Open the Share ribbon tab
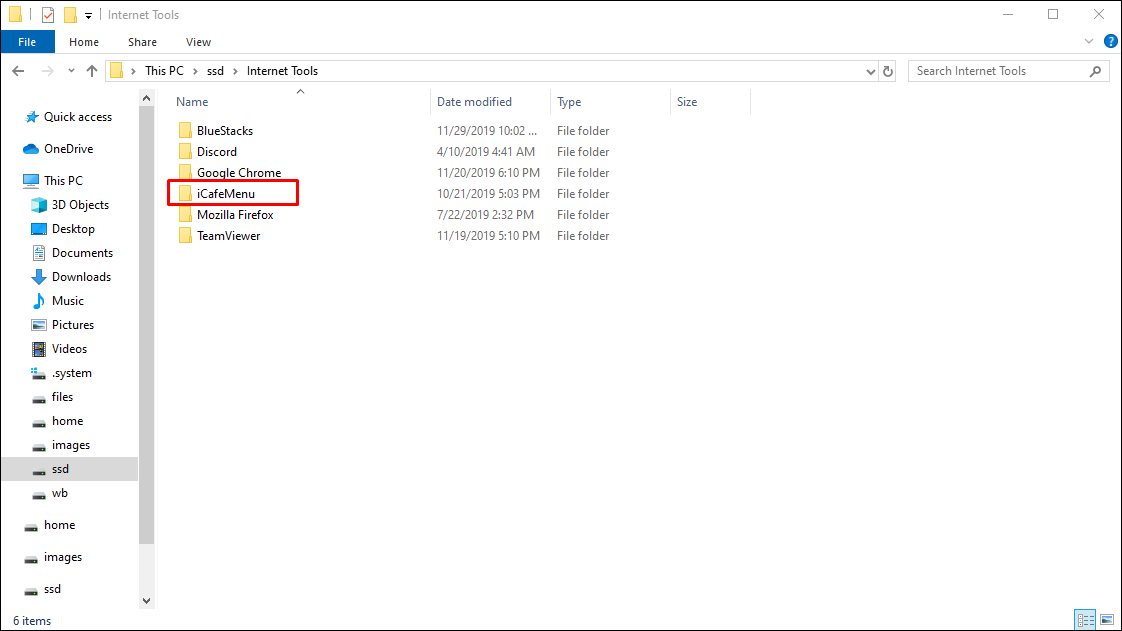Viewport: 1122px width, 631px height. tap(142, 42)
